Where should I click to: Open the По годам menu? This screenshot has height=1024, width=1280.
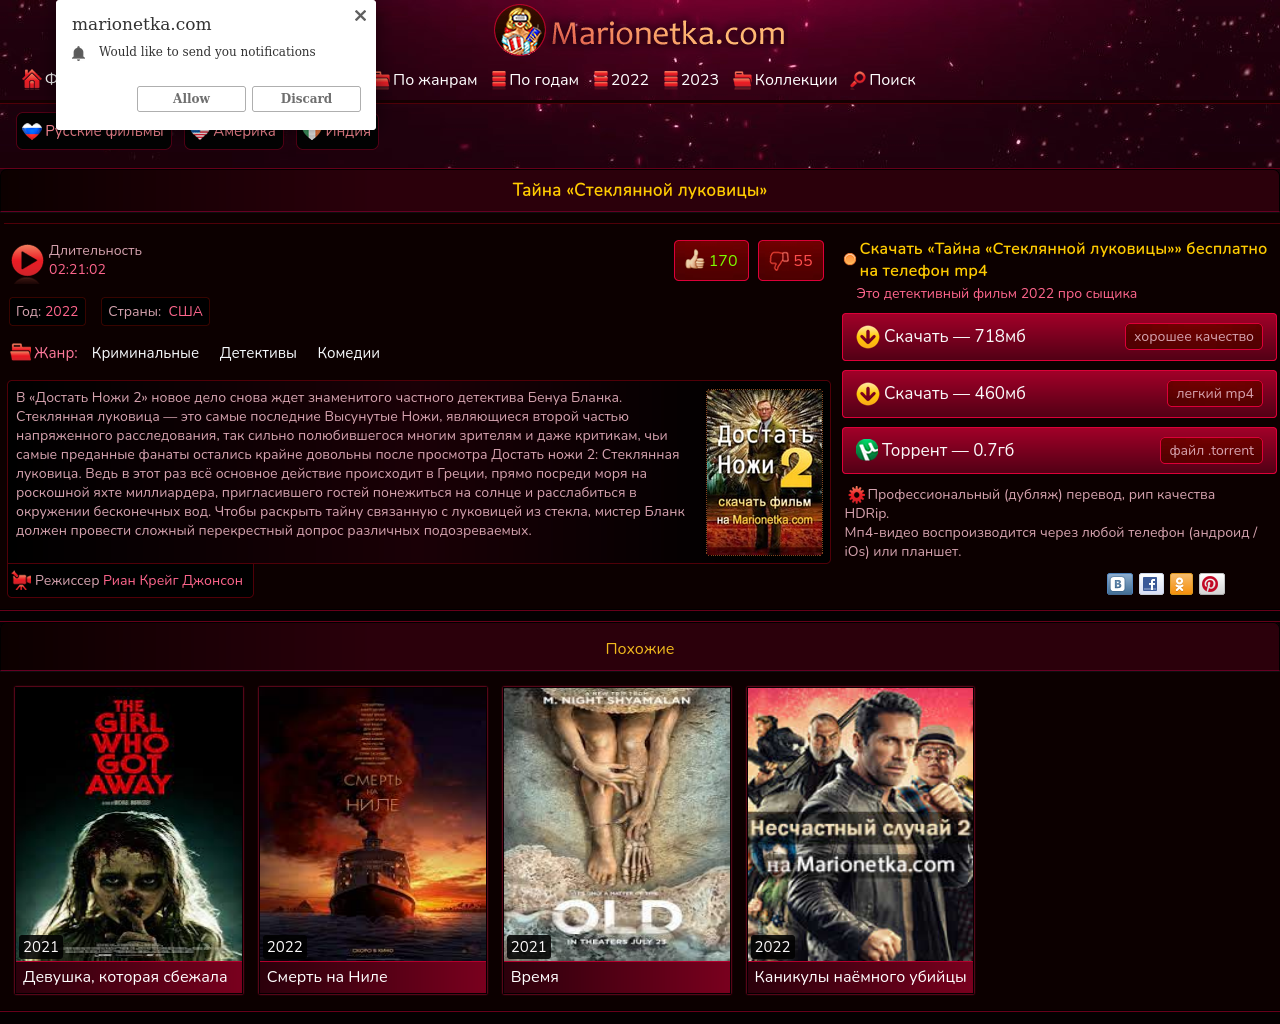[x=535, y=80]
